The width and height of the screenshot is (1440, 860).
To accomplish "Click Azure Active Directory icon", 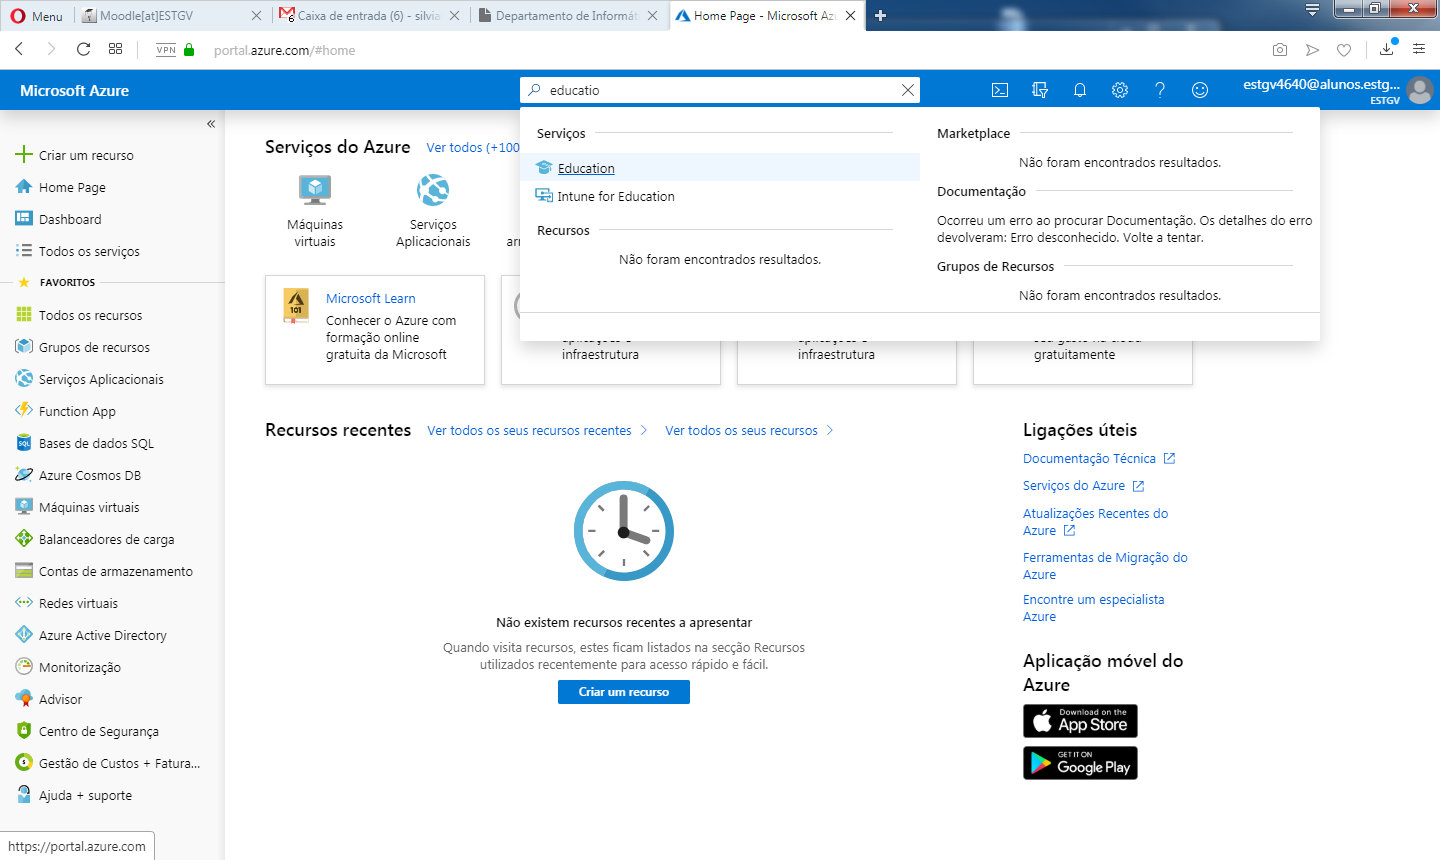I will 24,635.
